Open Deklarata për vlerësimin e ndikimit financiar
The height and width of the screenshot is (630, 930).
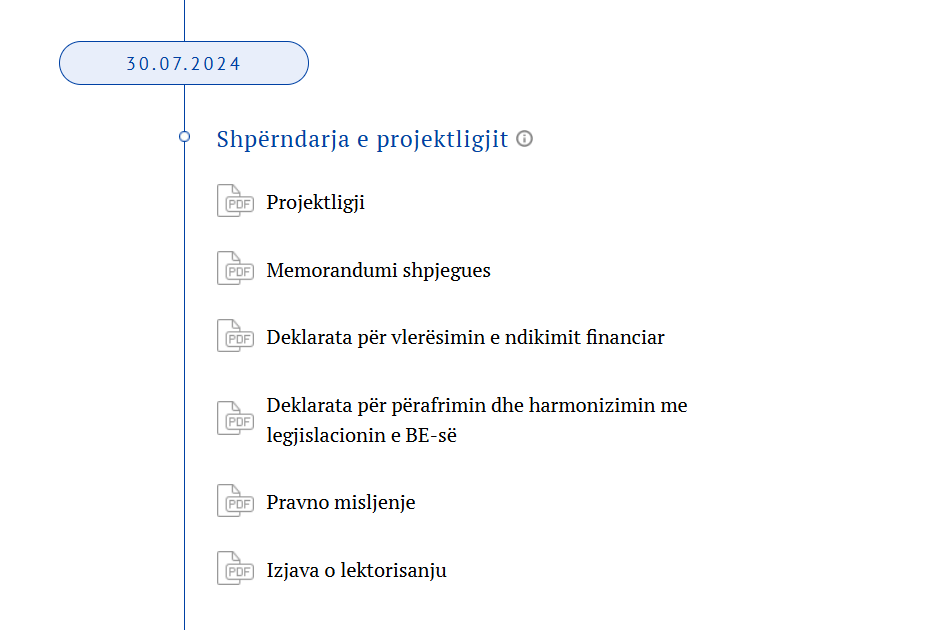pyautogui.click(x=466, y=337)
